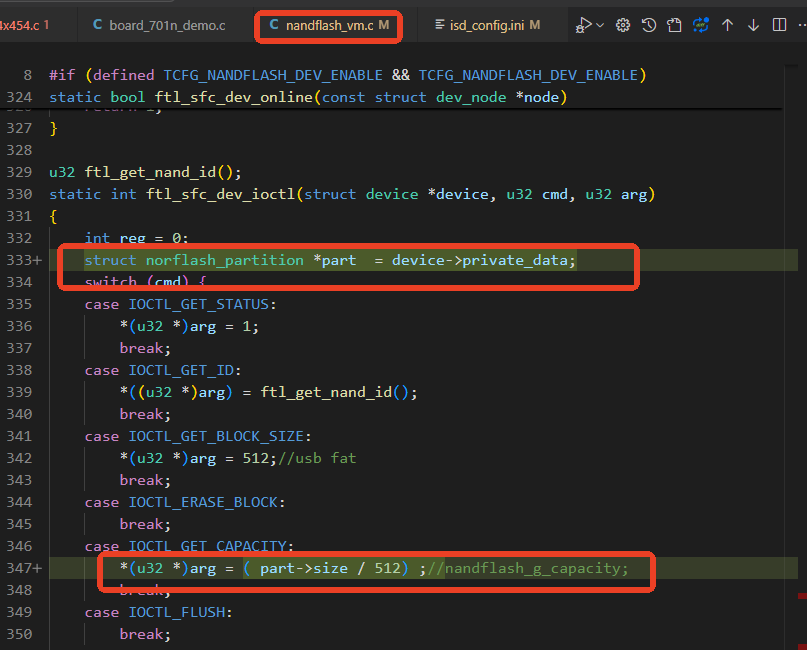Place cursor on norflash_partition in line 333
This screenshot has height=650, width=807.
coord(224,260)
